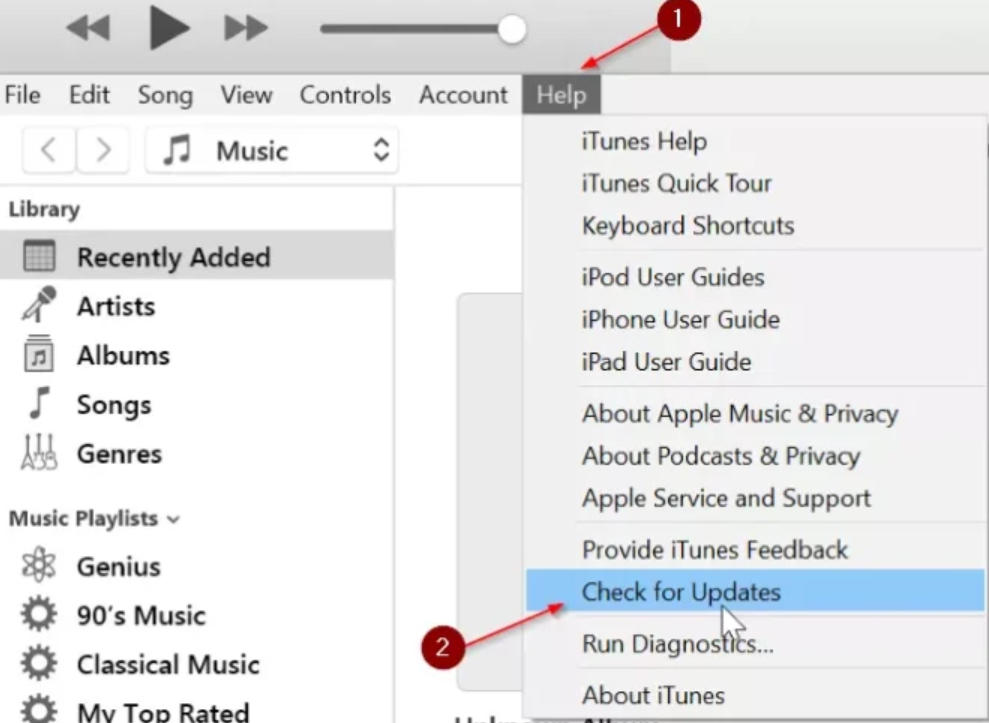Select Check for Updates in the Help menu
This screenshot has width=989, height=723.
point(681,592)
